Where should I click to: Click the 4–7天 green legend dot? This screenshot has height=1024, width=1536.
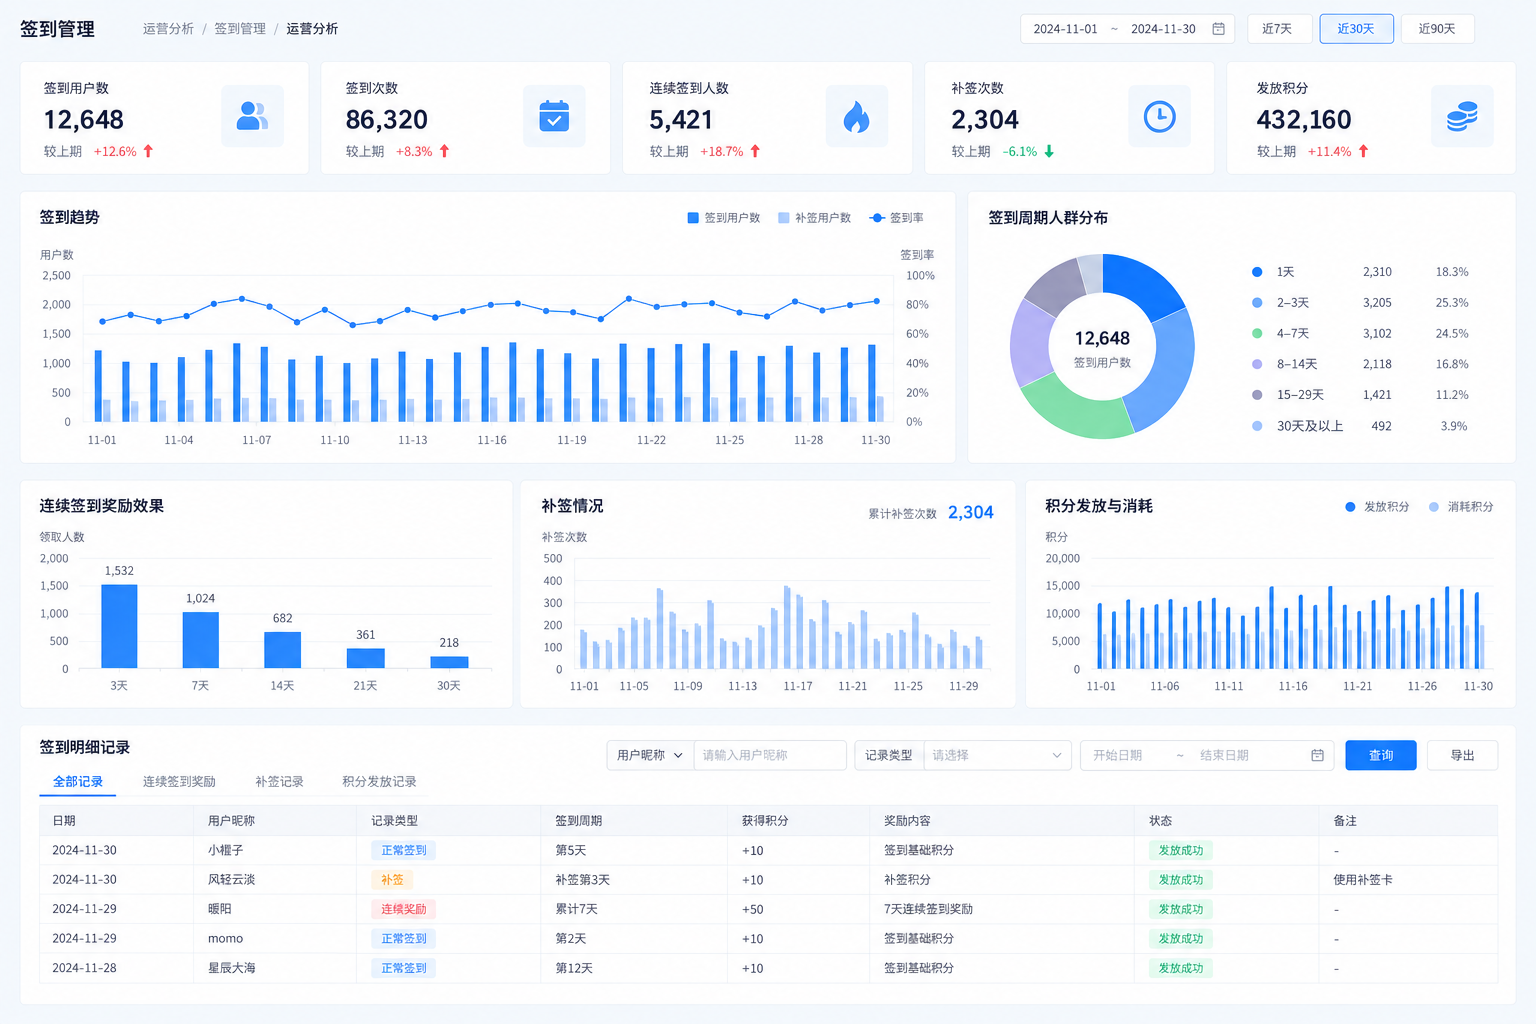(1257, 333)
